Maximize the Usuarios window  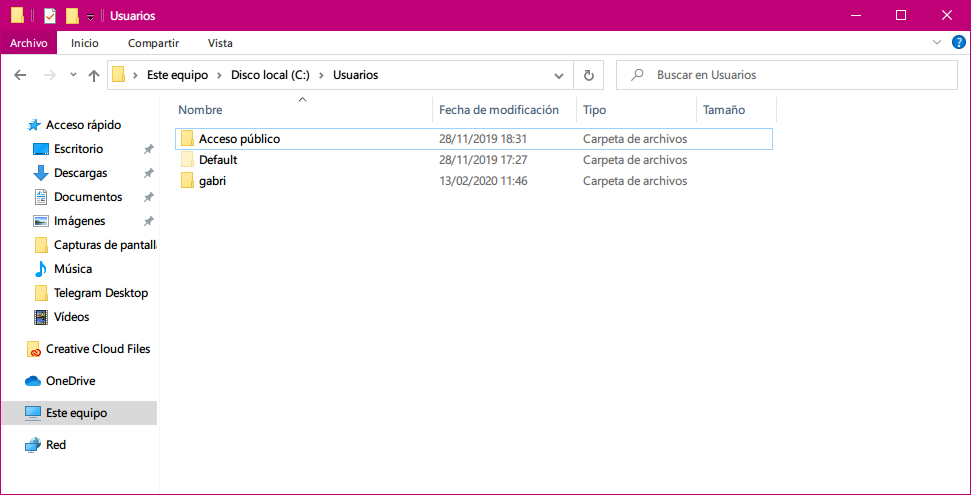tap(901, 15)
